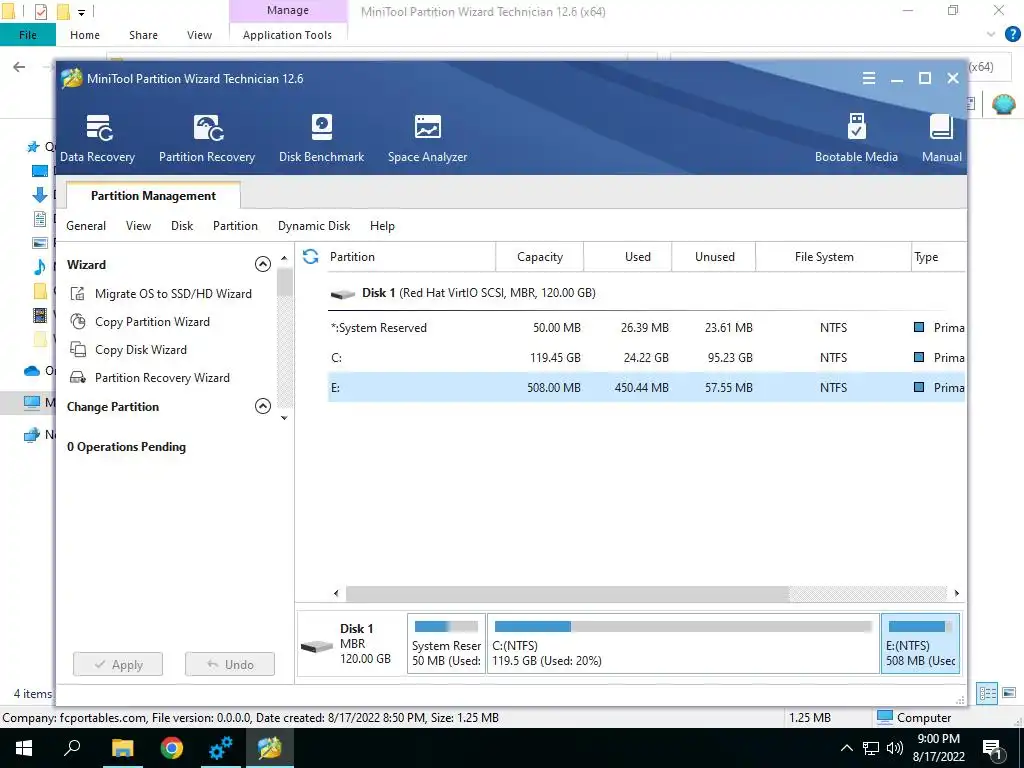Click the volume speaker tray icon

point(895,748)
